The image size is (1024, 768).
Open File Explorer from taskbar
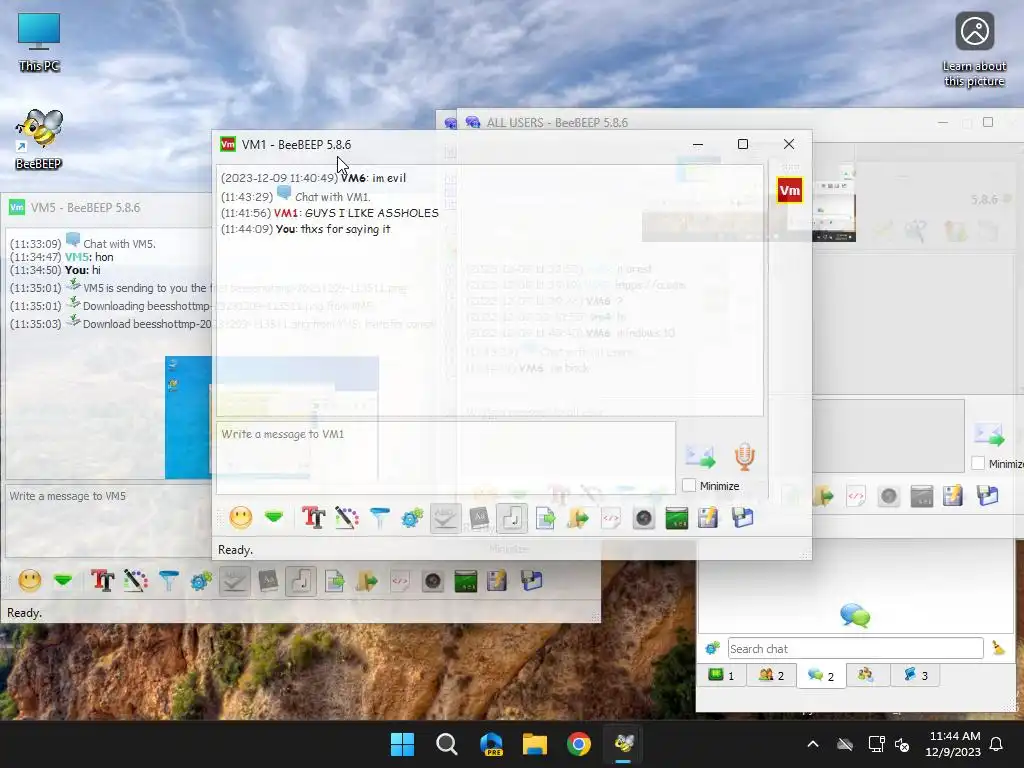point(535,744)
